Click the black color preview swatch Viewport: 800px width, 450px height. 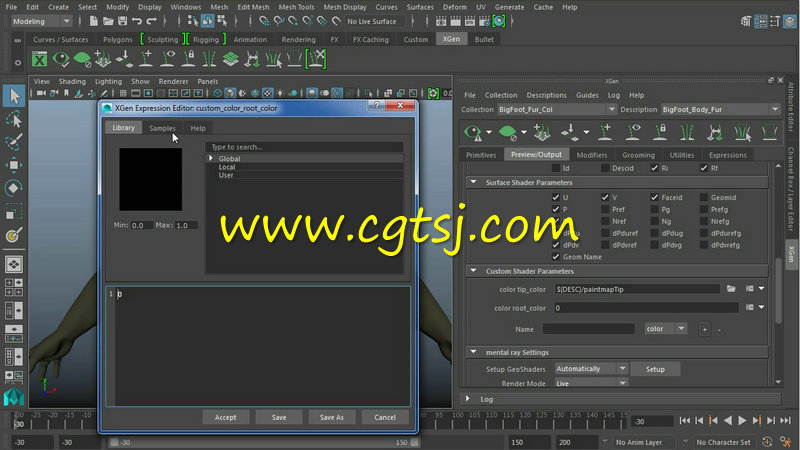[151, 179]
